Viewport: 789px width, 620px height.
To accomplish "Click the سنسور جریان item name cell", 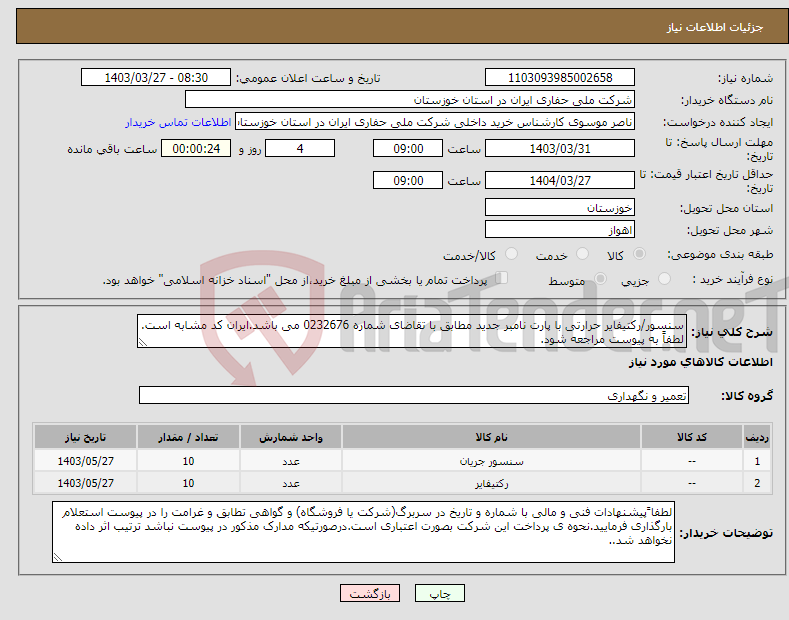I will (x=491, y=461).
